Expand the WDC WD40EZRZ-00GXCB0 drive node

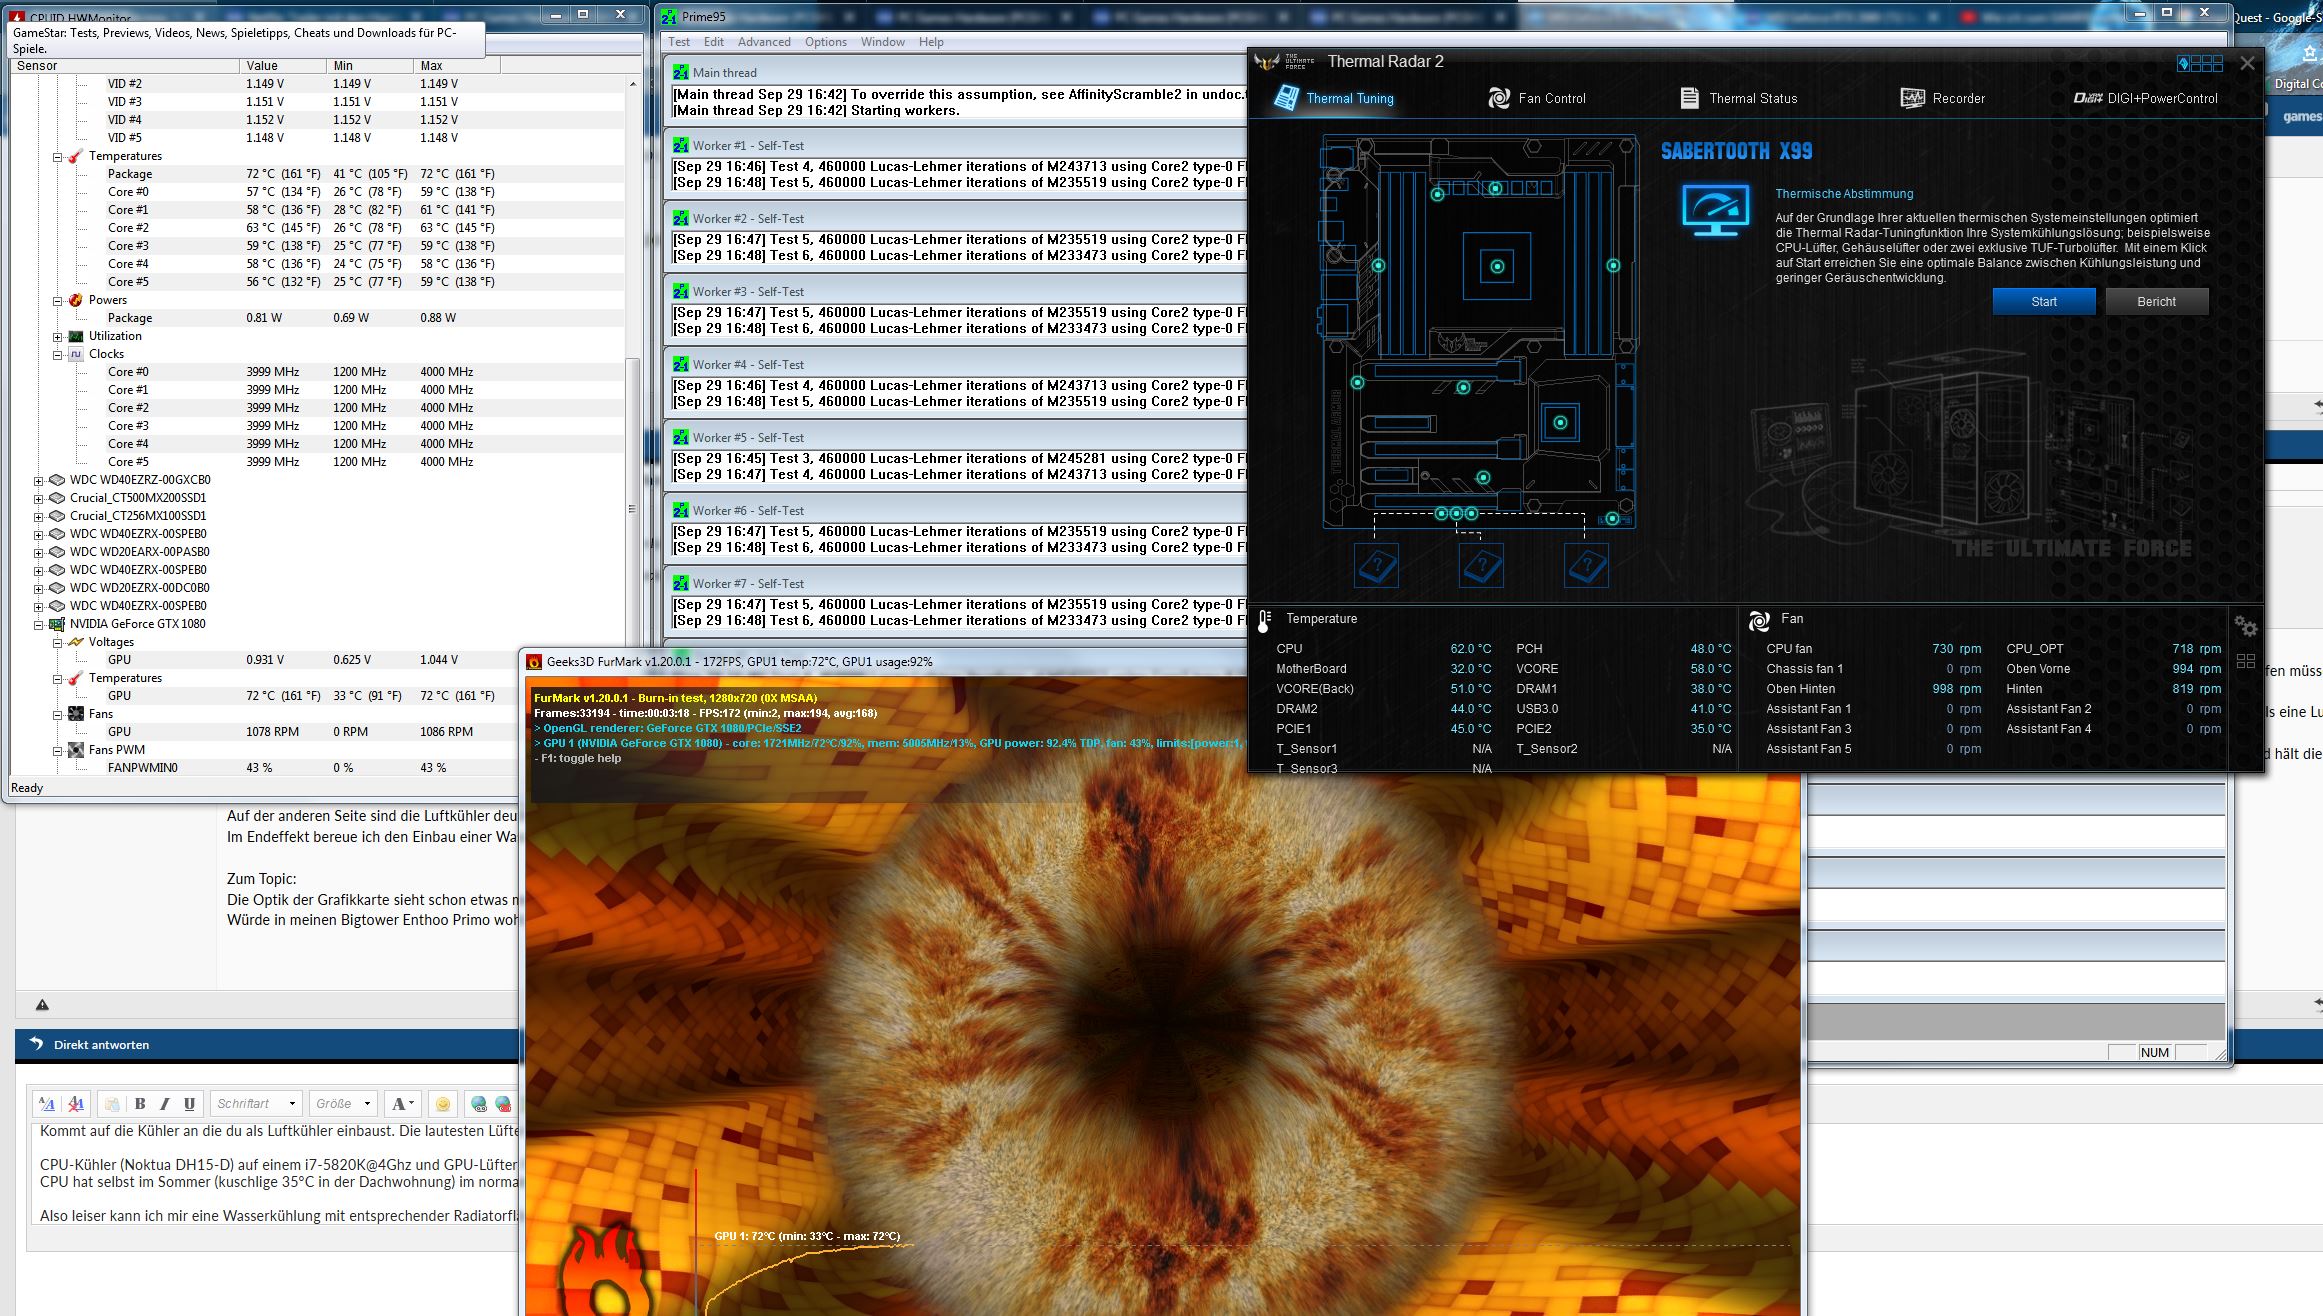(x=38, y=481)
